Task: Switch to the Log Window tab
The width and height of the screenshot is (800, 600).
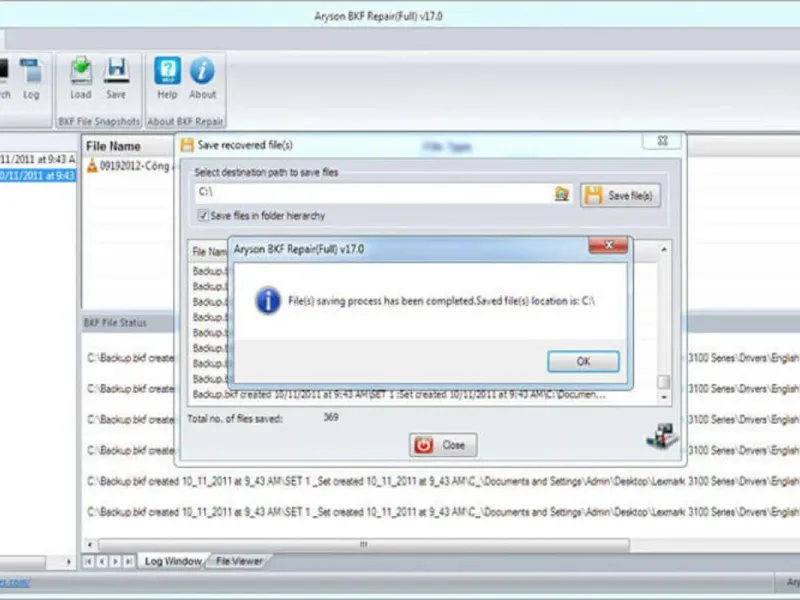Action: (x=173, y=561)
